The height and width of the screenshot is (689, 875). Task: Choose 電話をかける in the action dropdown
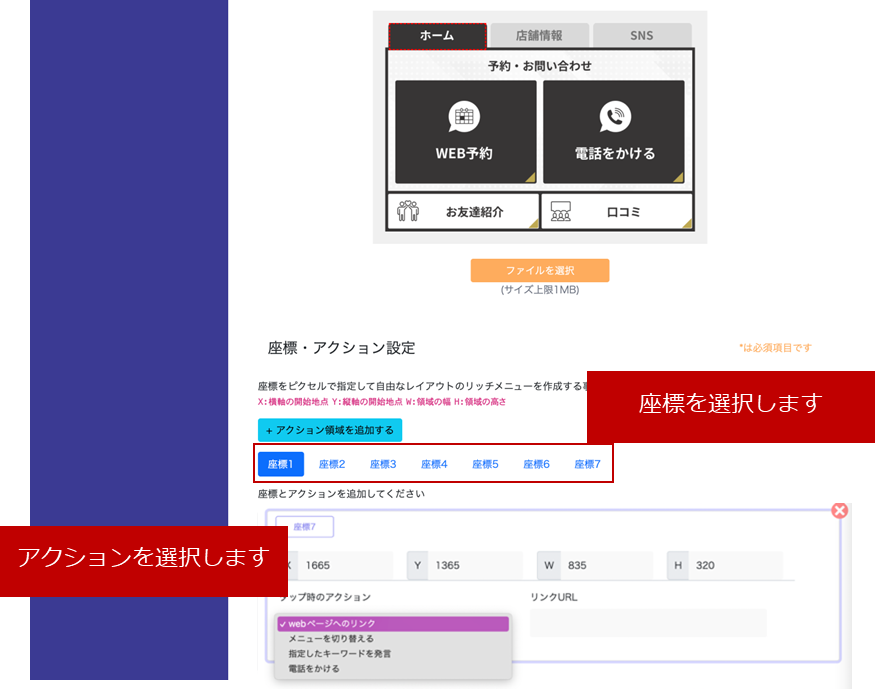click(314, 669)
